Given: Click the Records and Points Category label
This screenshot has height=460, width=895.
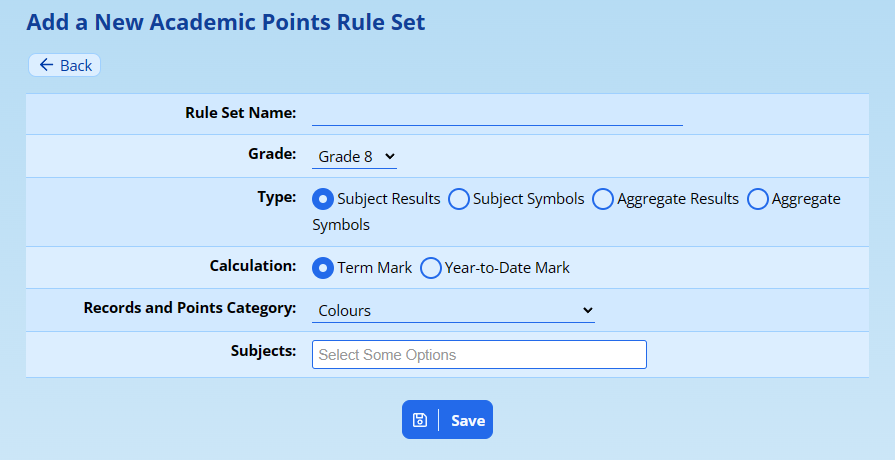Looking at the screenshot, I should [190, 308].
